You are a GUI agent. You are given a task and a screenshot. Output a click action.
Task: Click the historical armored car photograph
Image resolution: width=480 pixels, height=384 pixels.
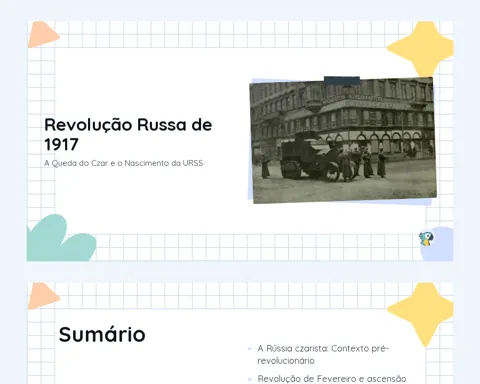pyautogui.click(x=343, y=140)
